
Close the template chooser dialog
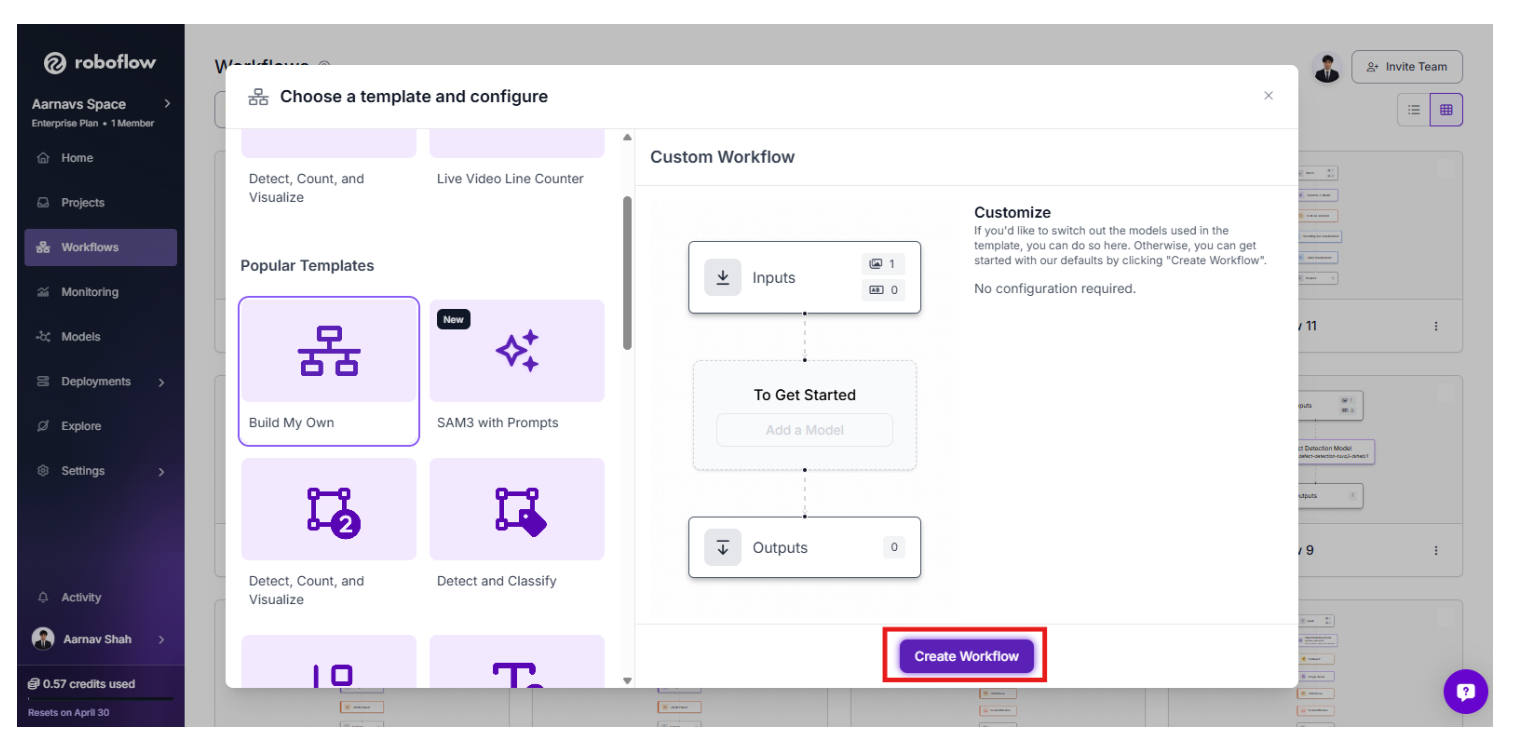1268,96
